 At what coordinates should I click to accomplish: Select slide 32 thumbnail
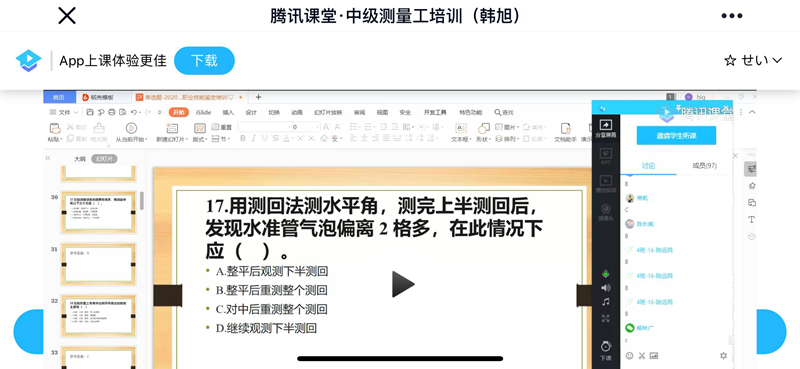click(x=98, y=316)
